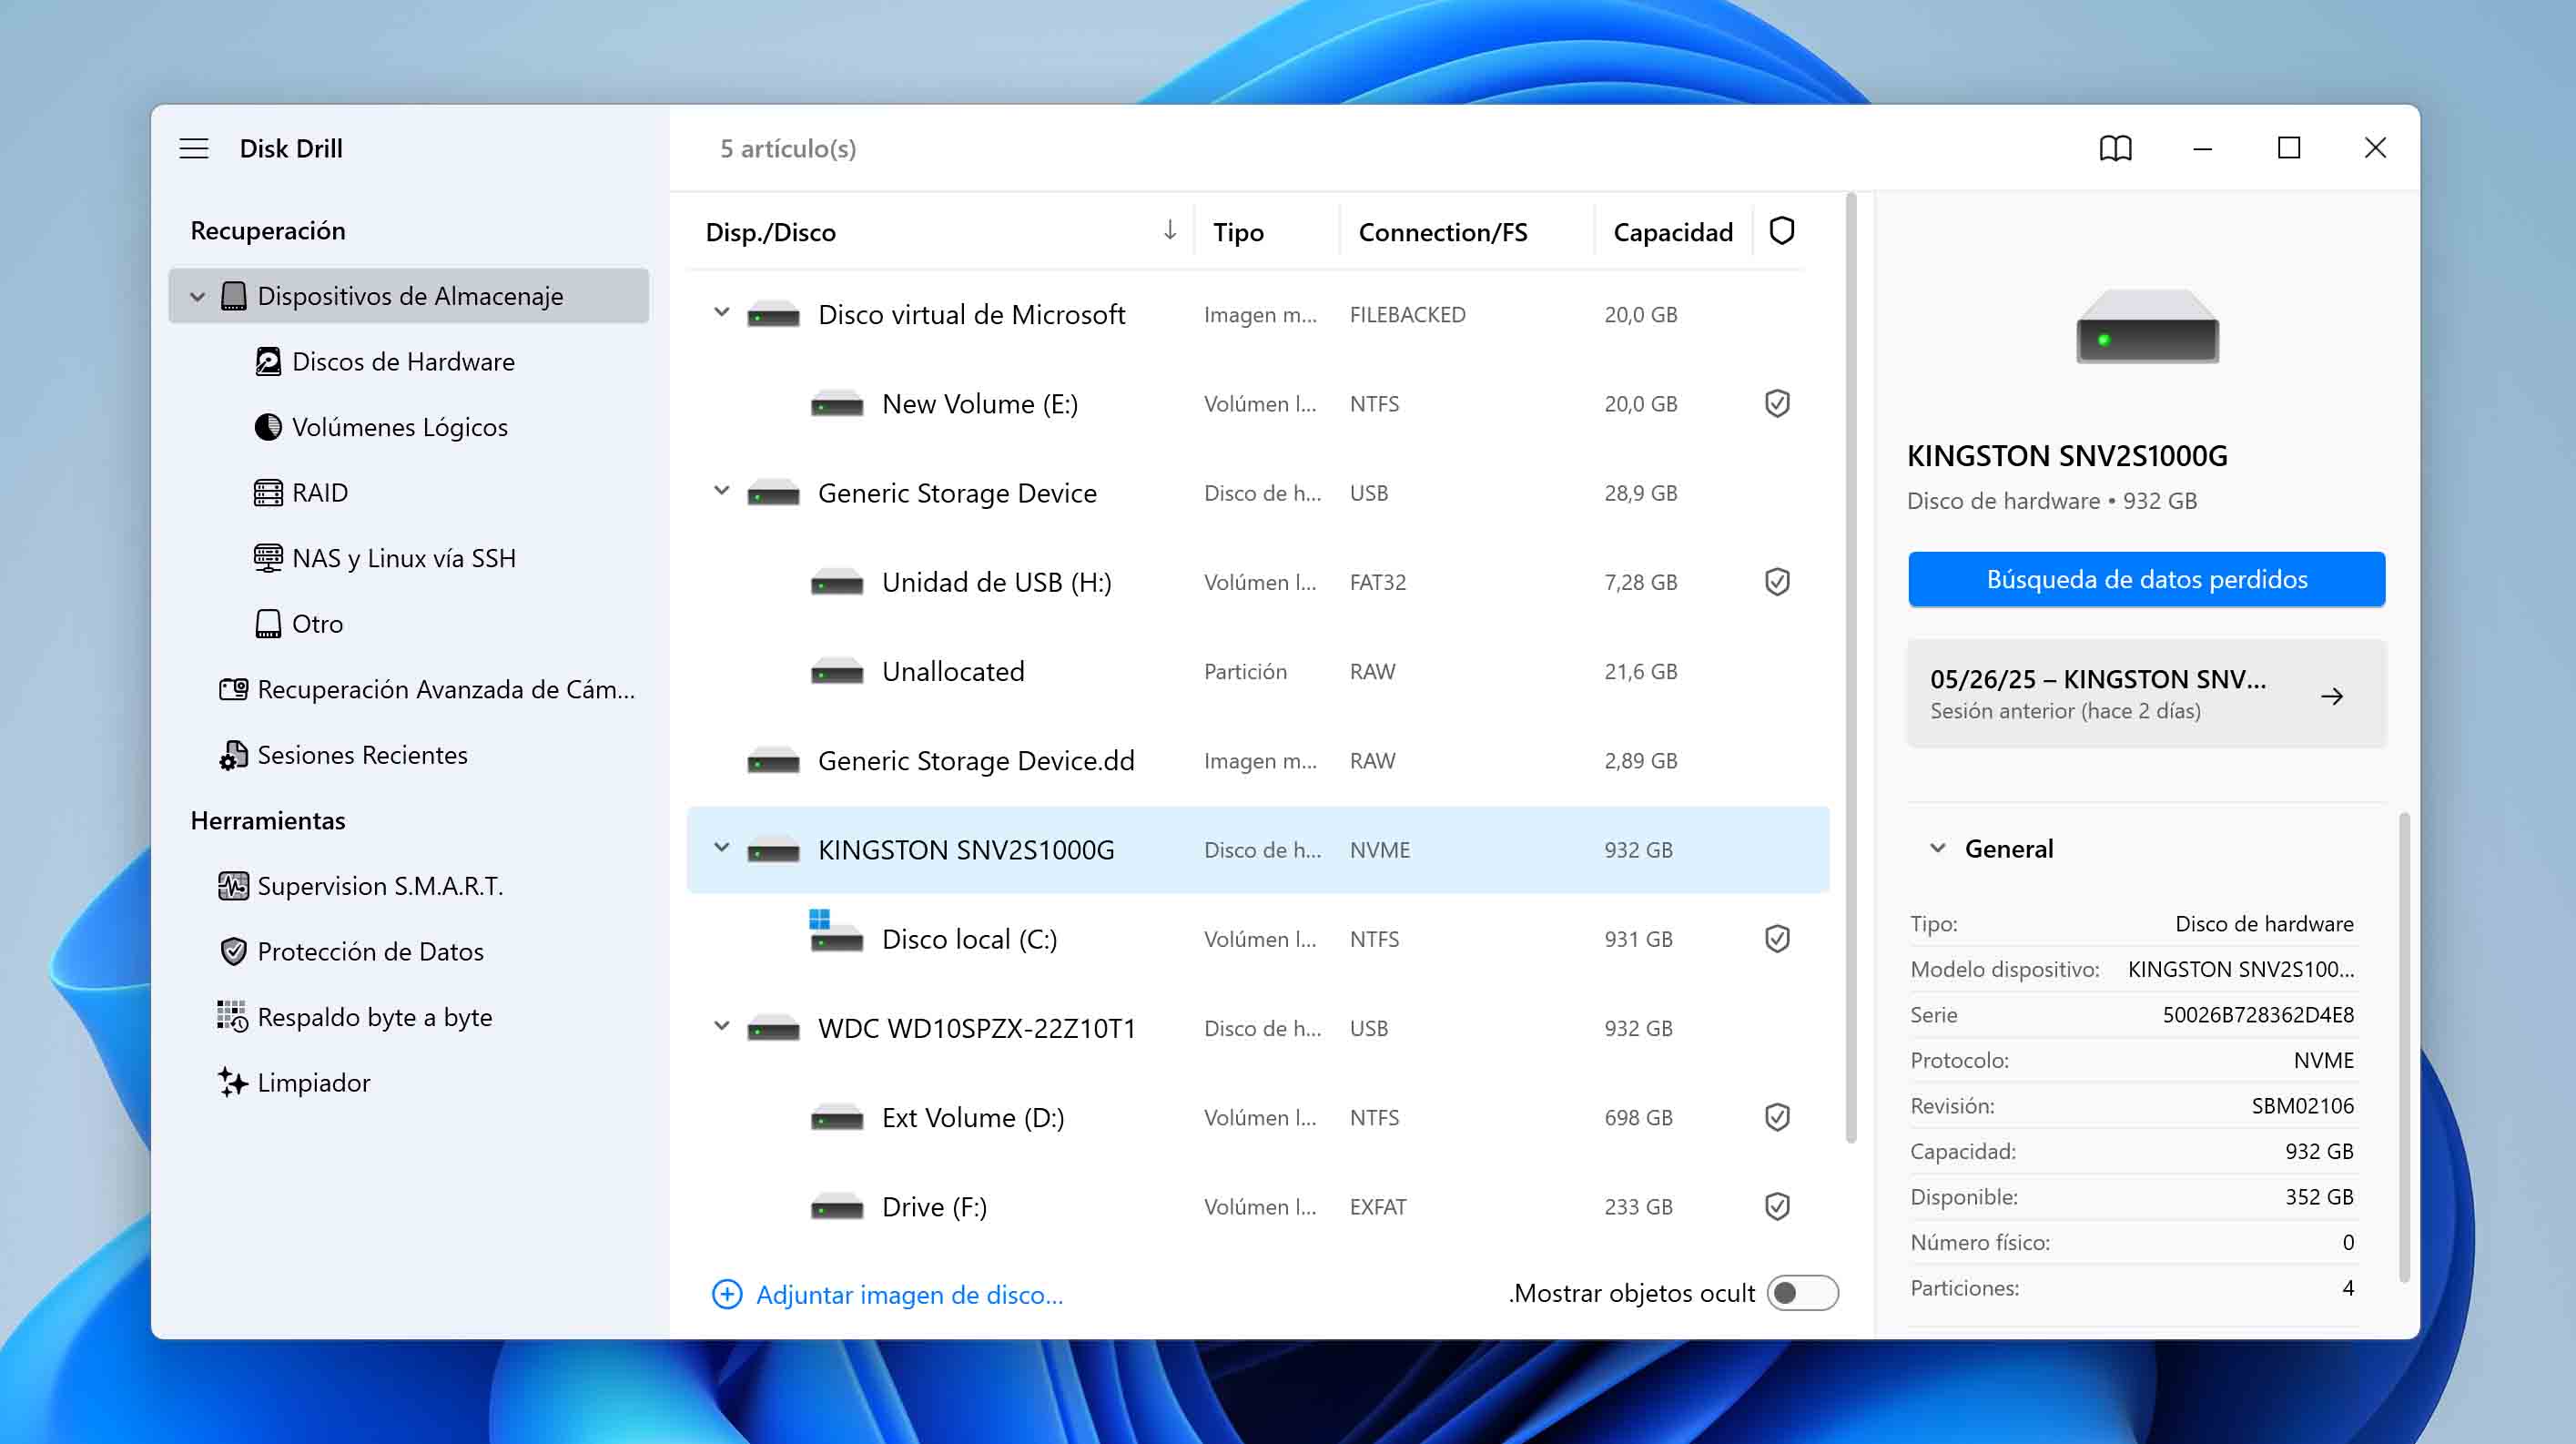Sort by Tipo column header

point(1238,232)
